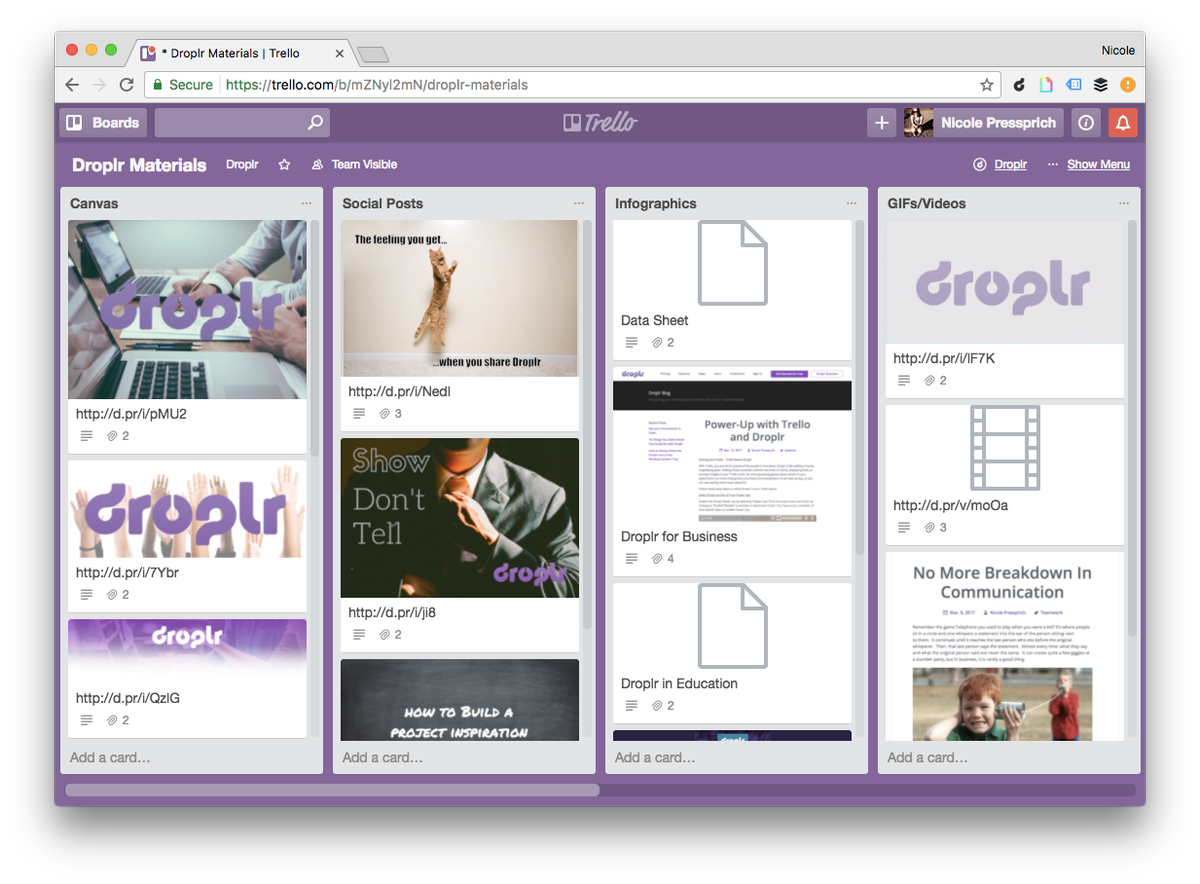Viewport: 1200px width, 884px height.
Task: Add a card to Infographics list
Action: pos(655,758)
